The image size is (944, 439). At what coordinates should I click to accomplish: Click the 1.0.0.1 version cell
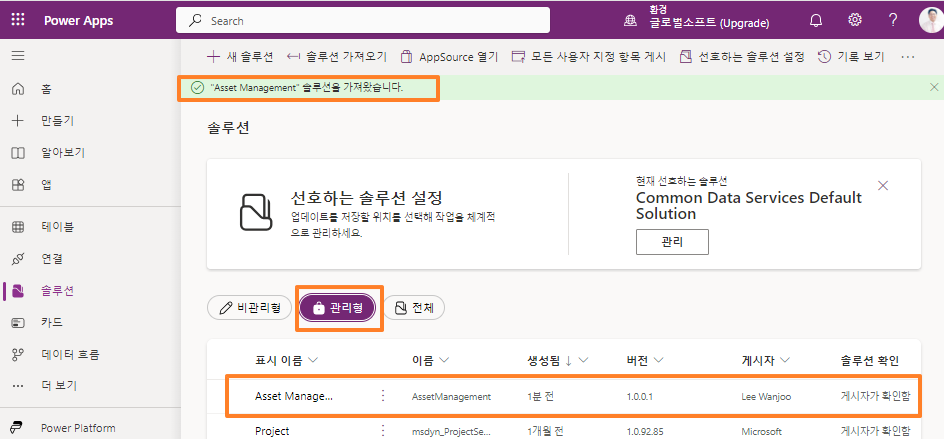coord(642,397)
